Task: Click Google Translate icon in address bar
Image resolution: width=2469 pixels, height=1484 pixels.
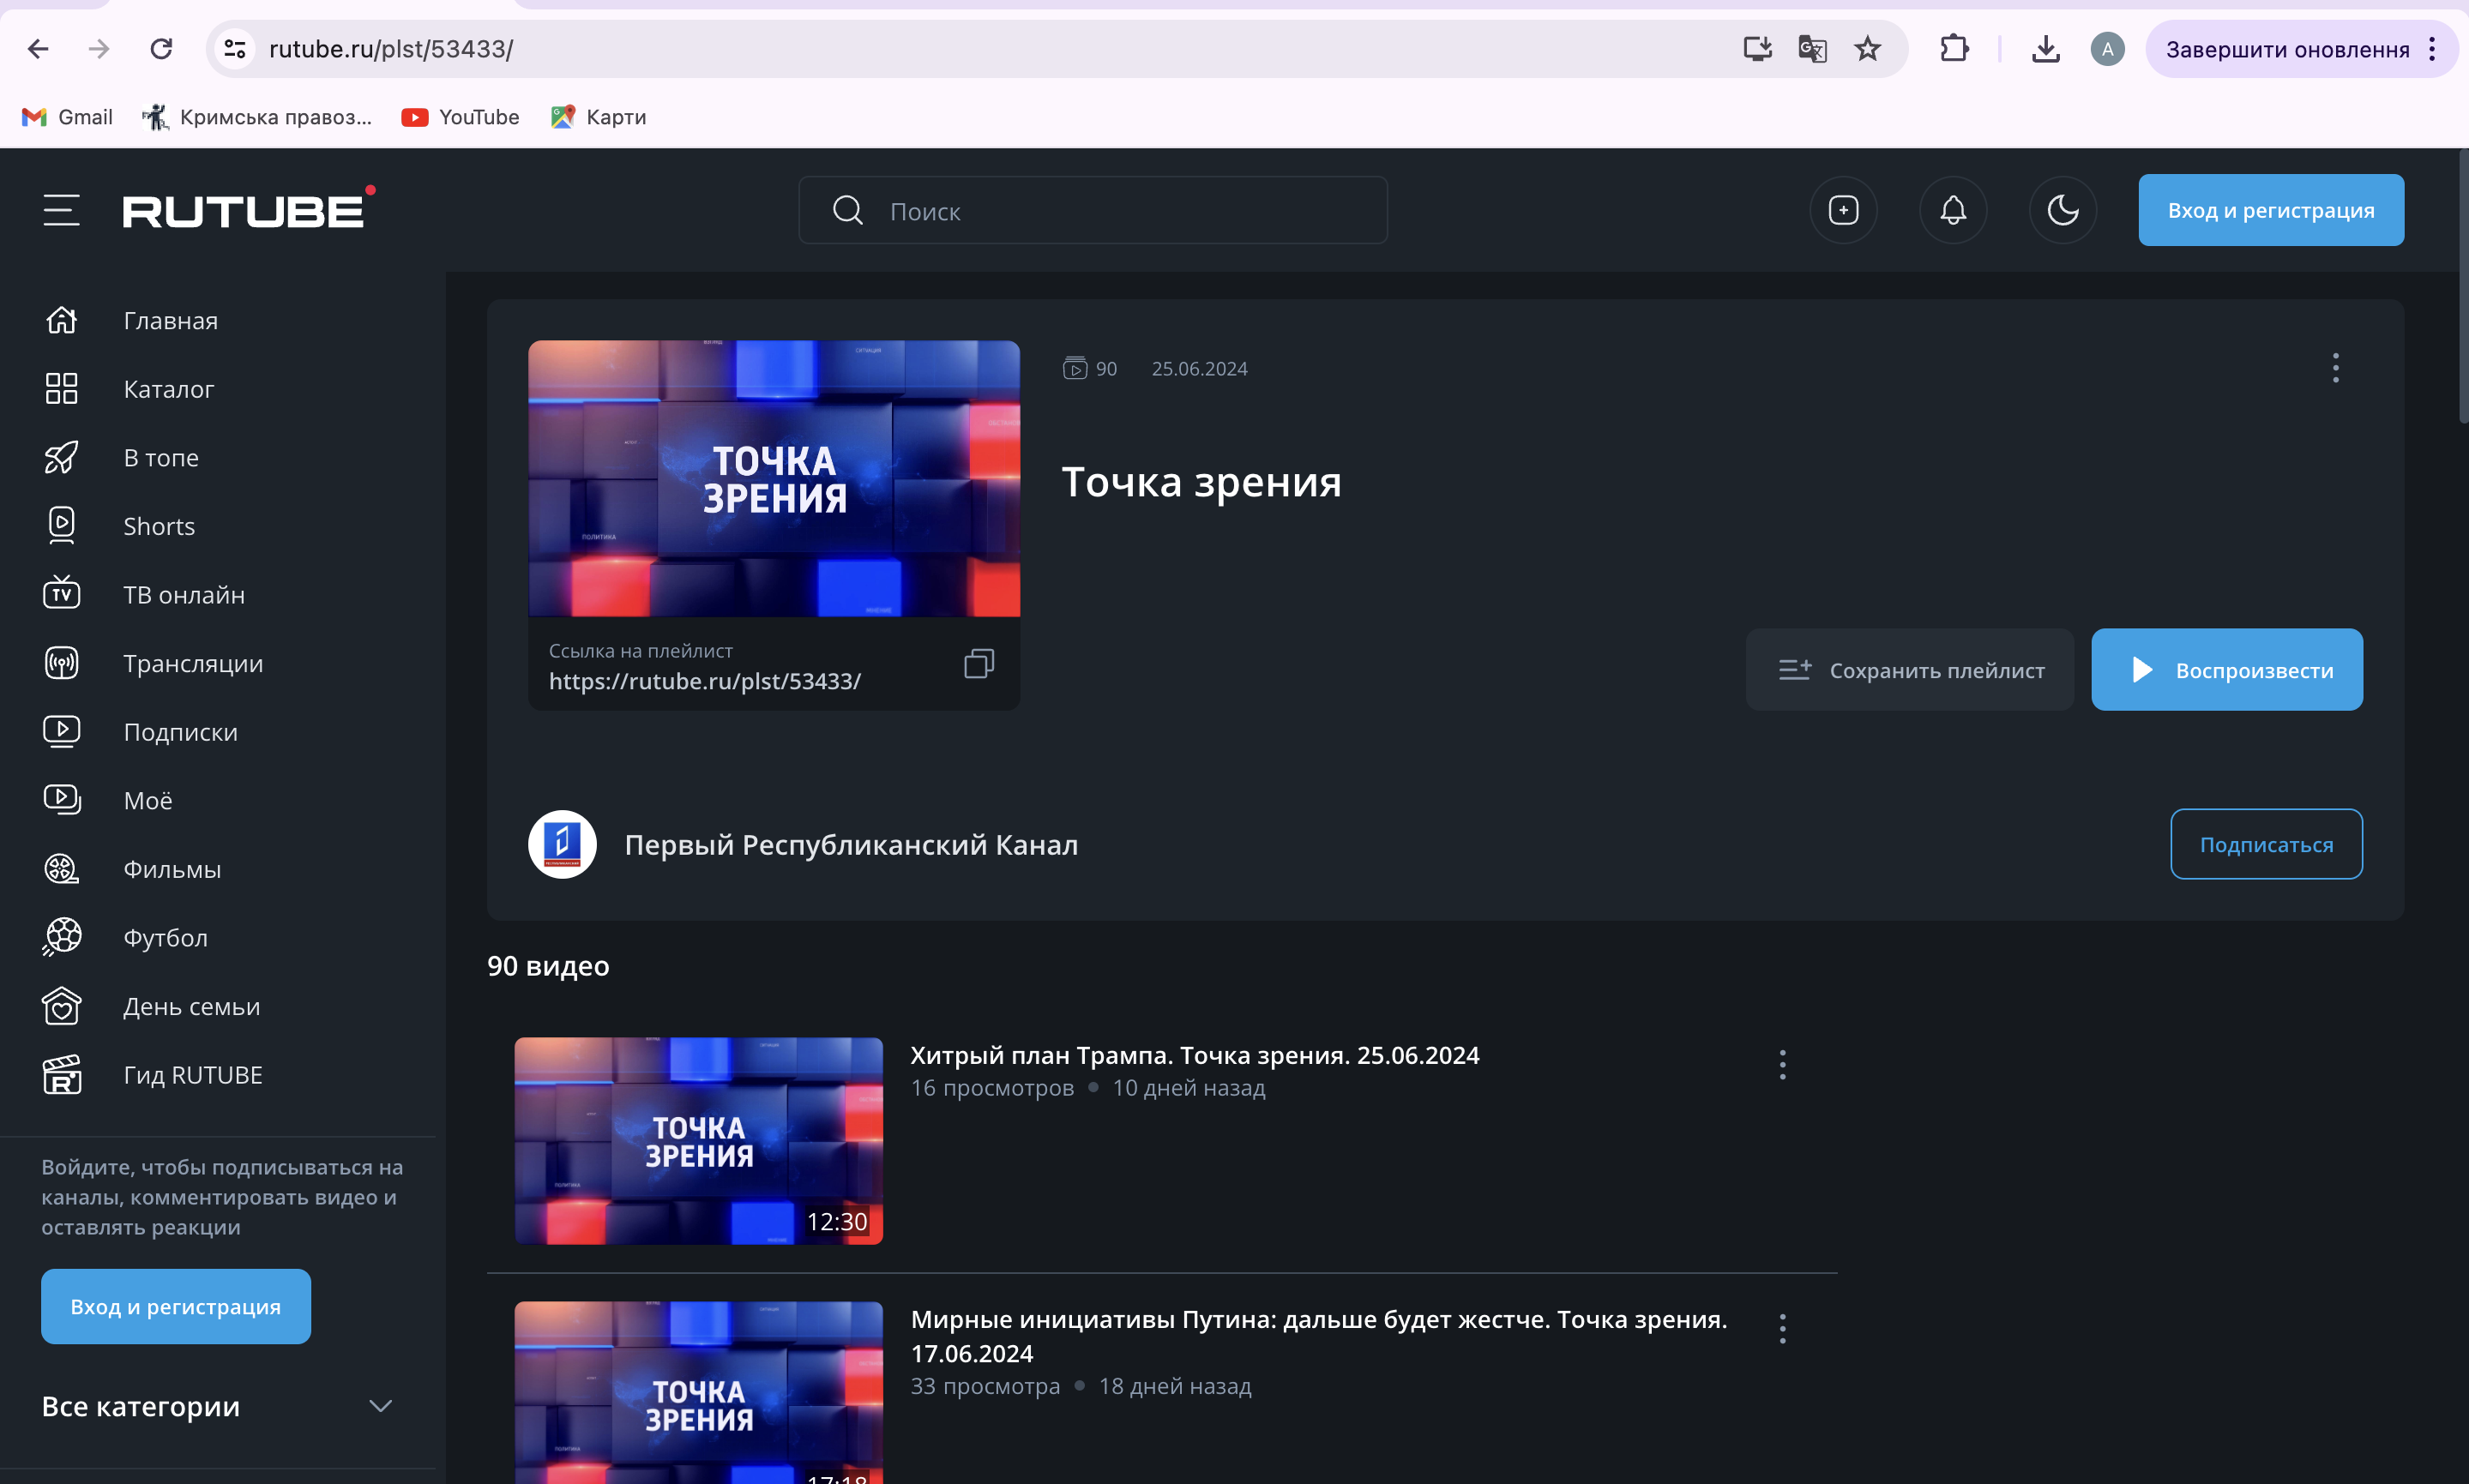Action: 1811,49
